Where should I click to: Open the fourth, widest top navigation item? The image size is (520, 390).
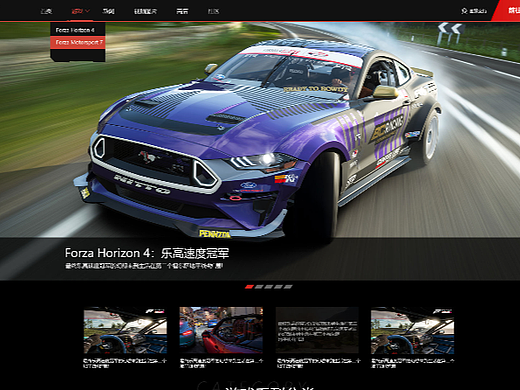pyautogui.click(x=145, y=11)
